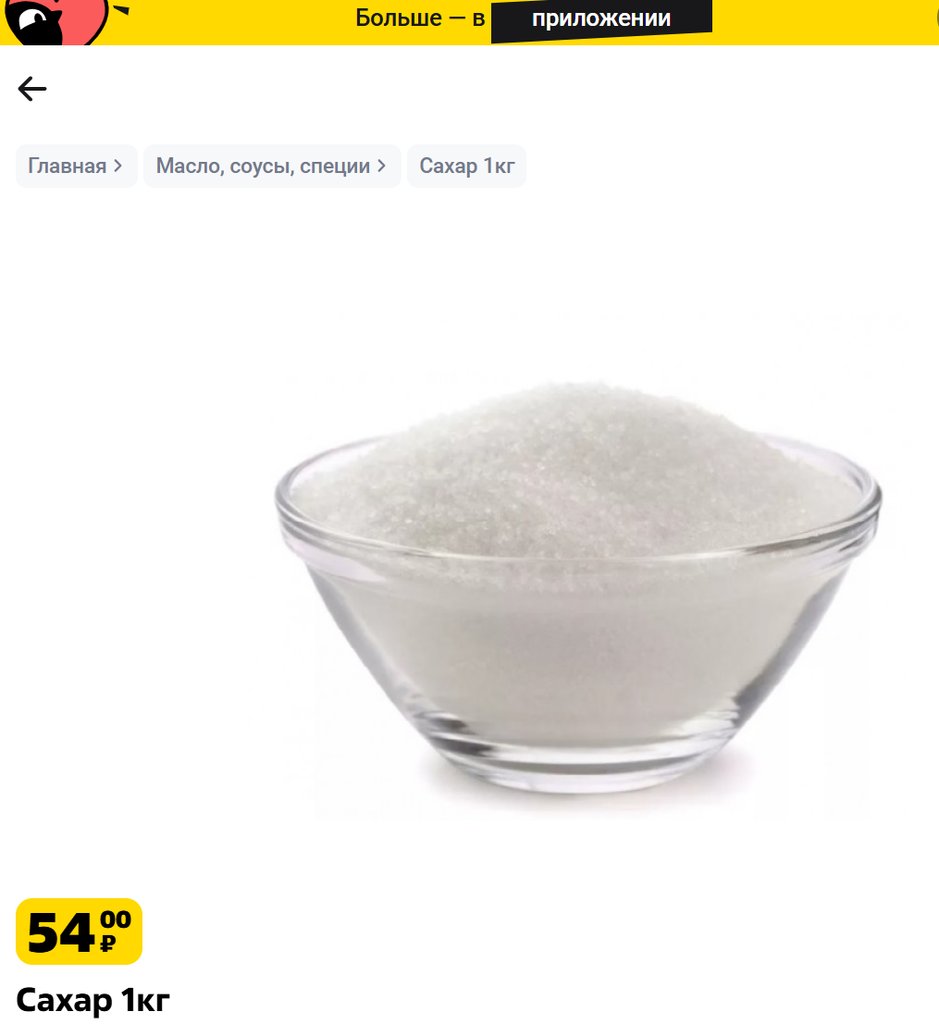
Task: Go back using the left arrow icon
Action: click(x=32, y=89)
